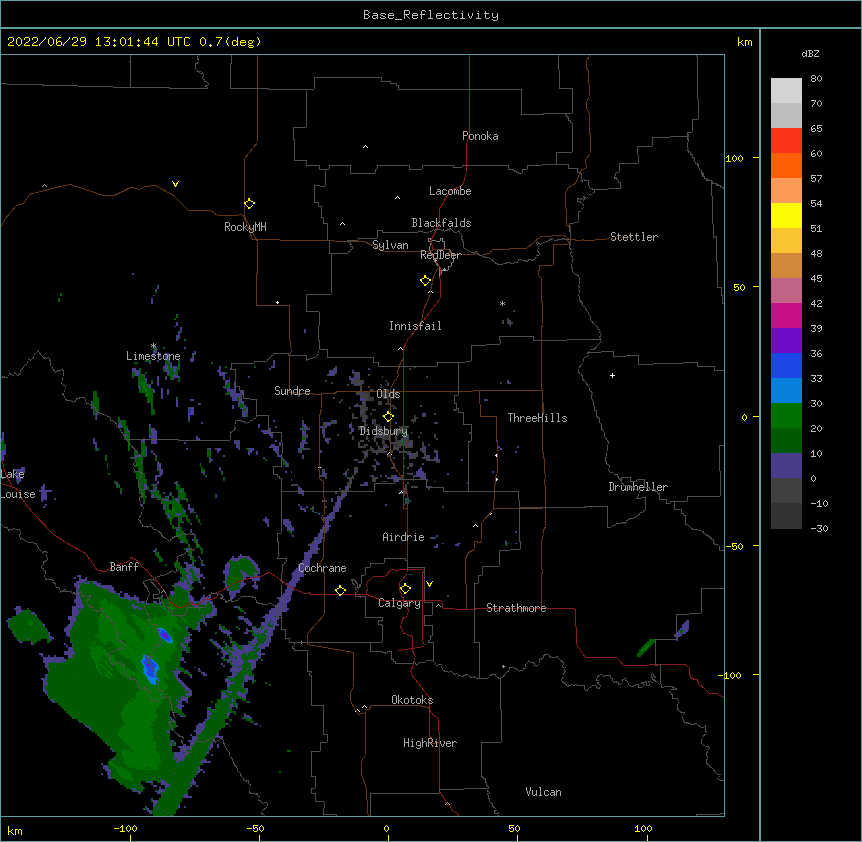Choose the purple 36-39 dBZ legend swatch
This screenshot has width=862, height=842.
786,341
